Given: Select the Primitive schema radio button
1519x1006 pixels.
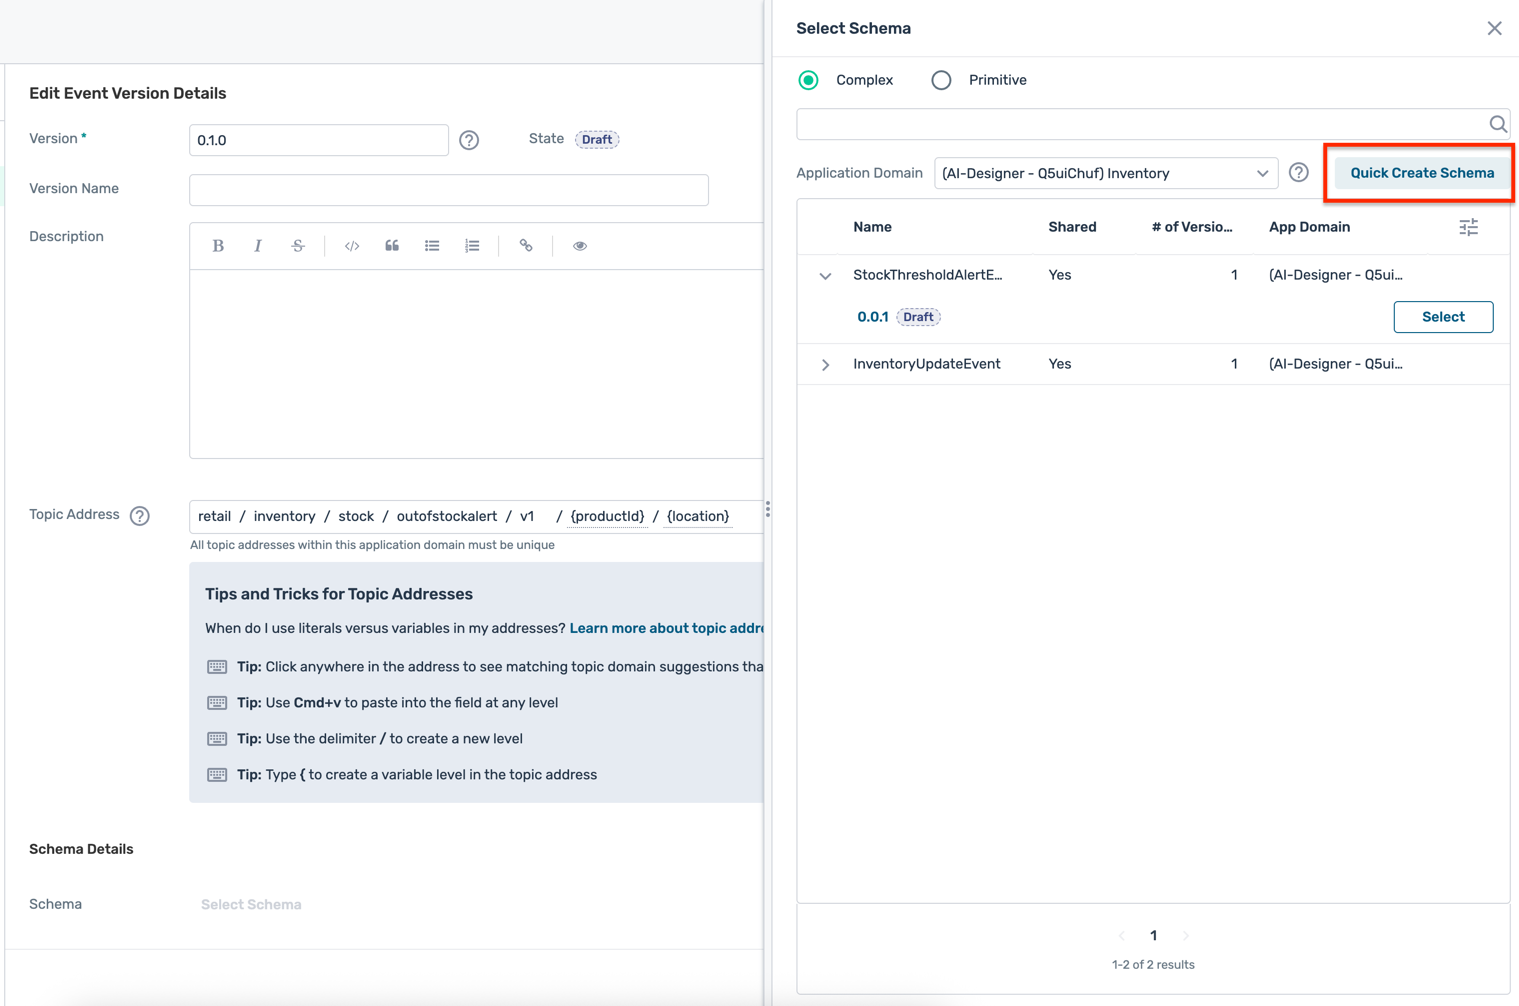Looking at the screenshot, I should click(940, 80).
